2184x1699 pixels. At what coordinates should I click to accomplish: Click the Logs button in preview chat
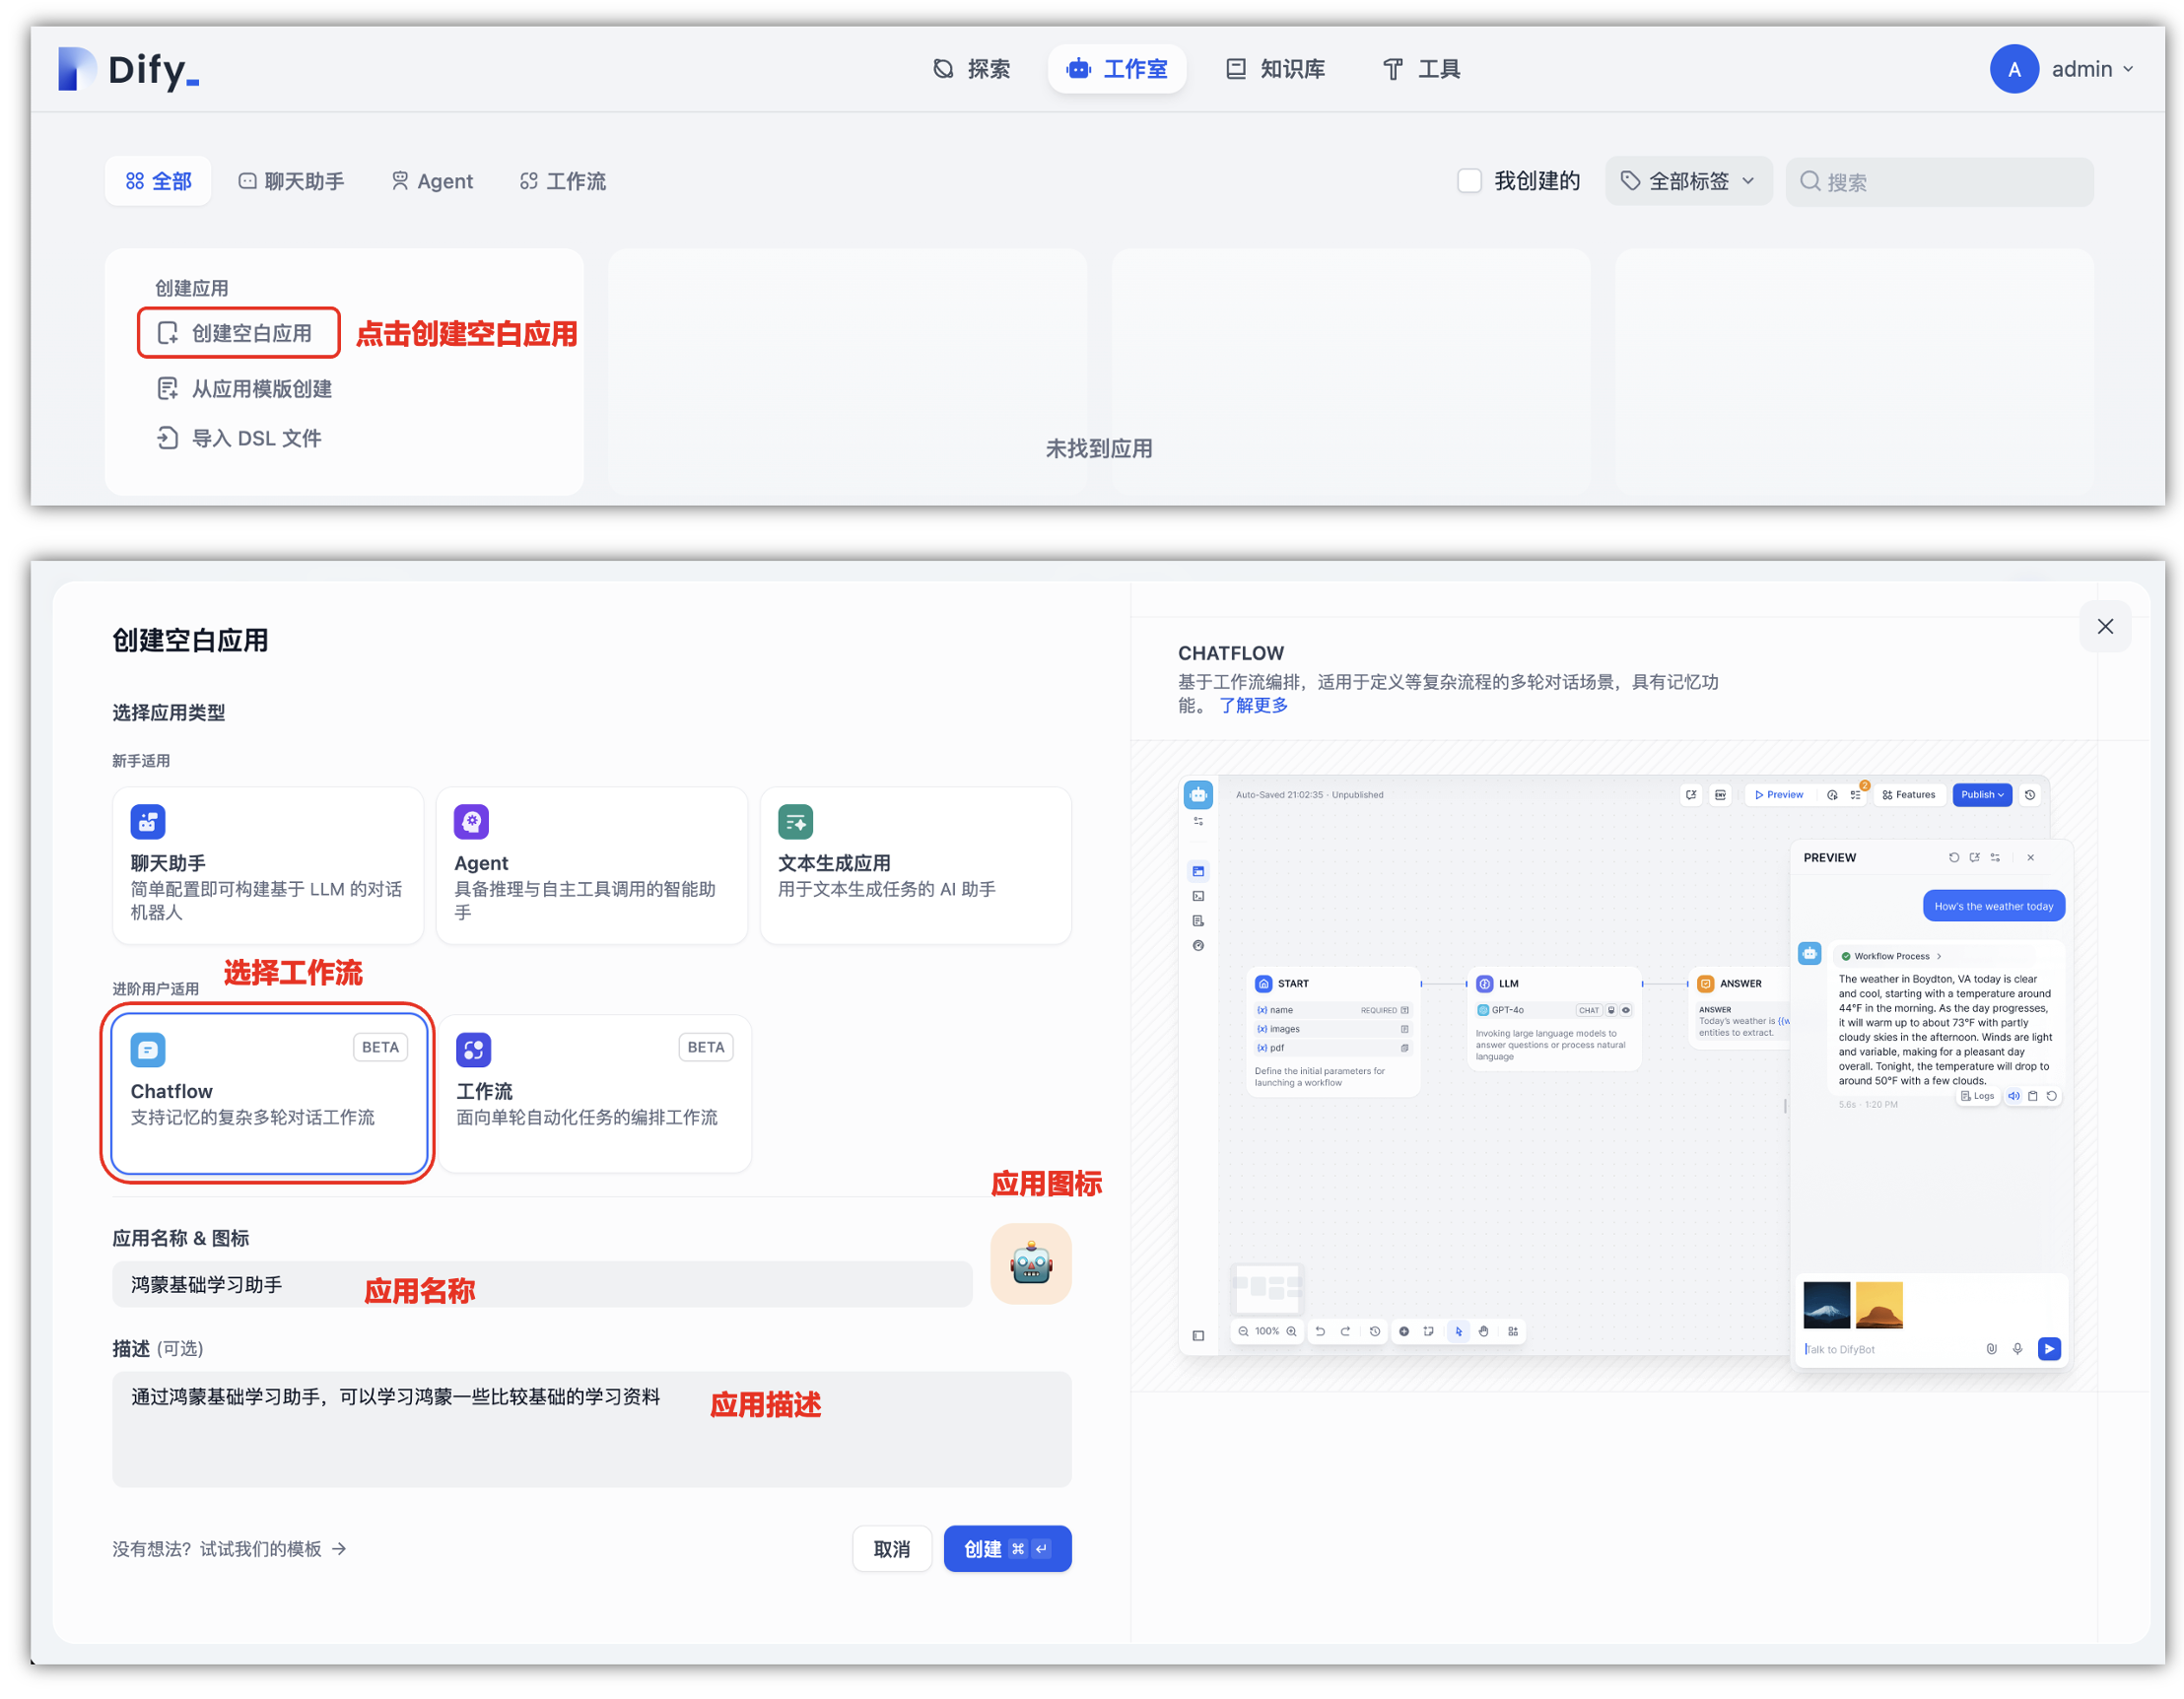[1978, 1097]
